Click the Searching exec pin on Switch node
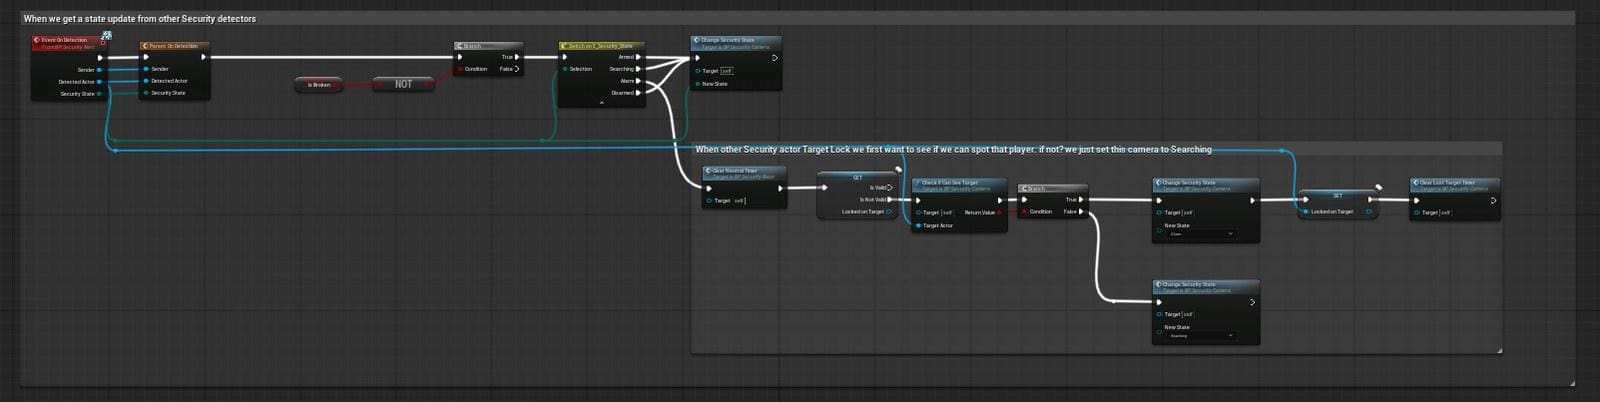 [638, 69]
